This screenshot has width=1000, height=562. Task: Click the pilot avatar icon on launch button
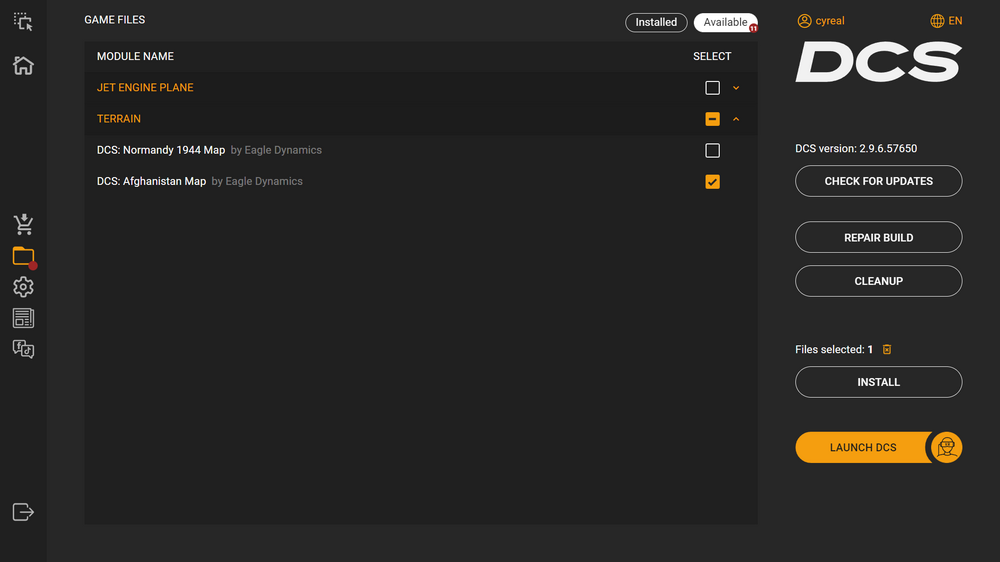946,447
